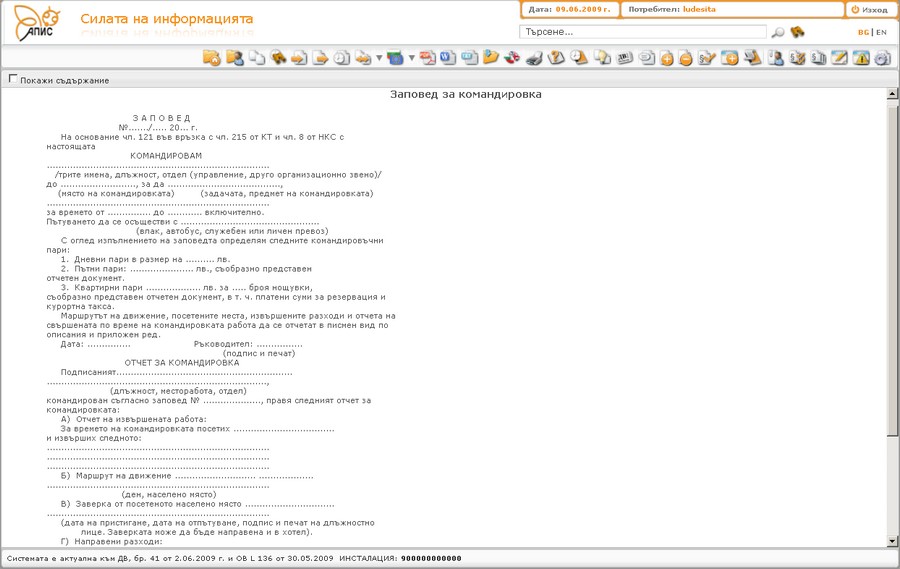Click the status text 'Системата е актуална към ДВ'
900x569 pixels.
click(x=68, y=558)
